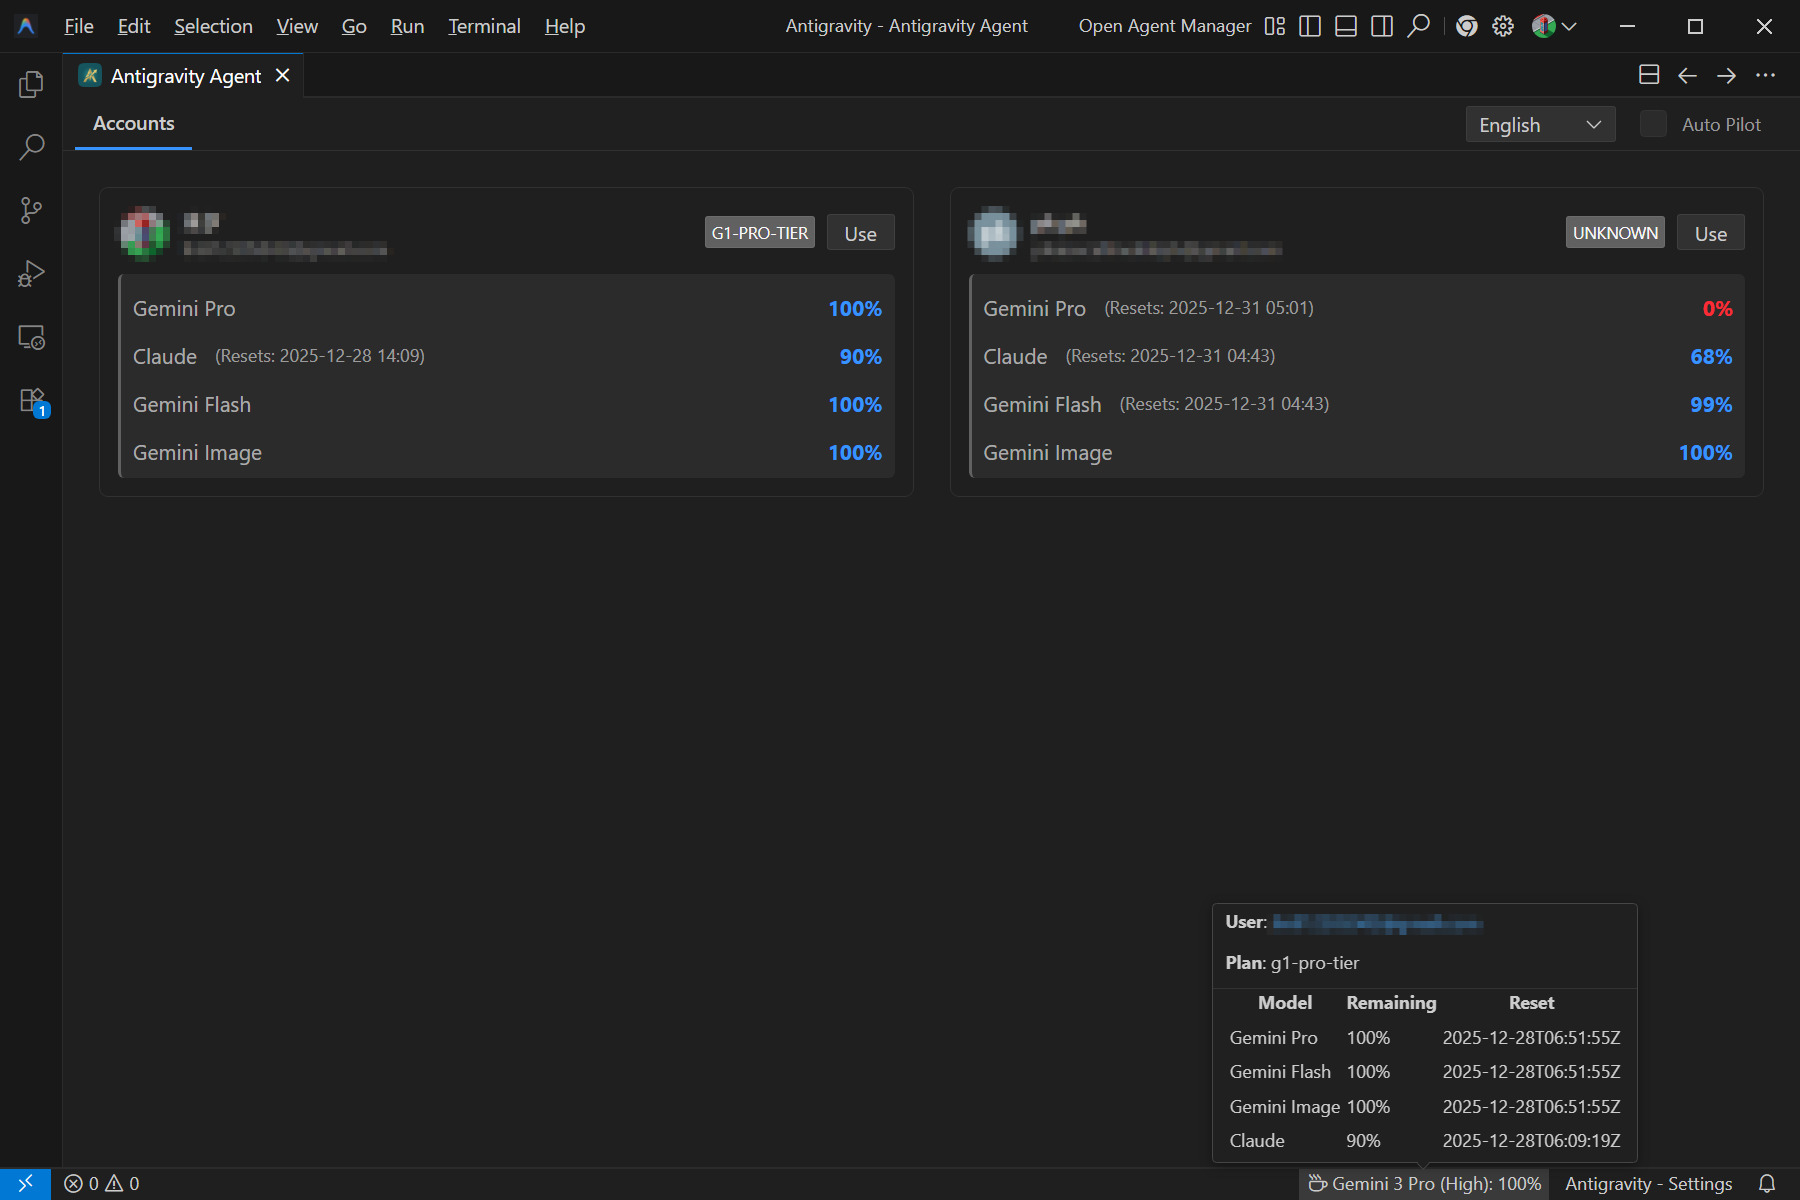Click the G1-PRO-TIER badge

[760, 233]
